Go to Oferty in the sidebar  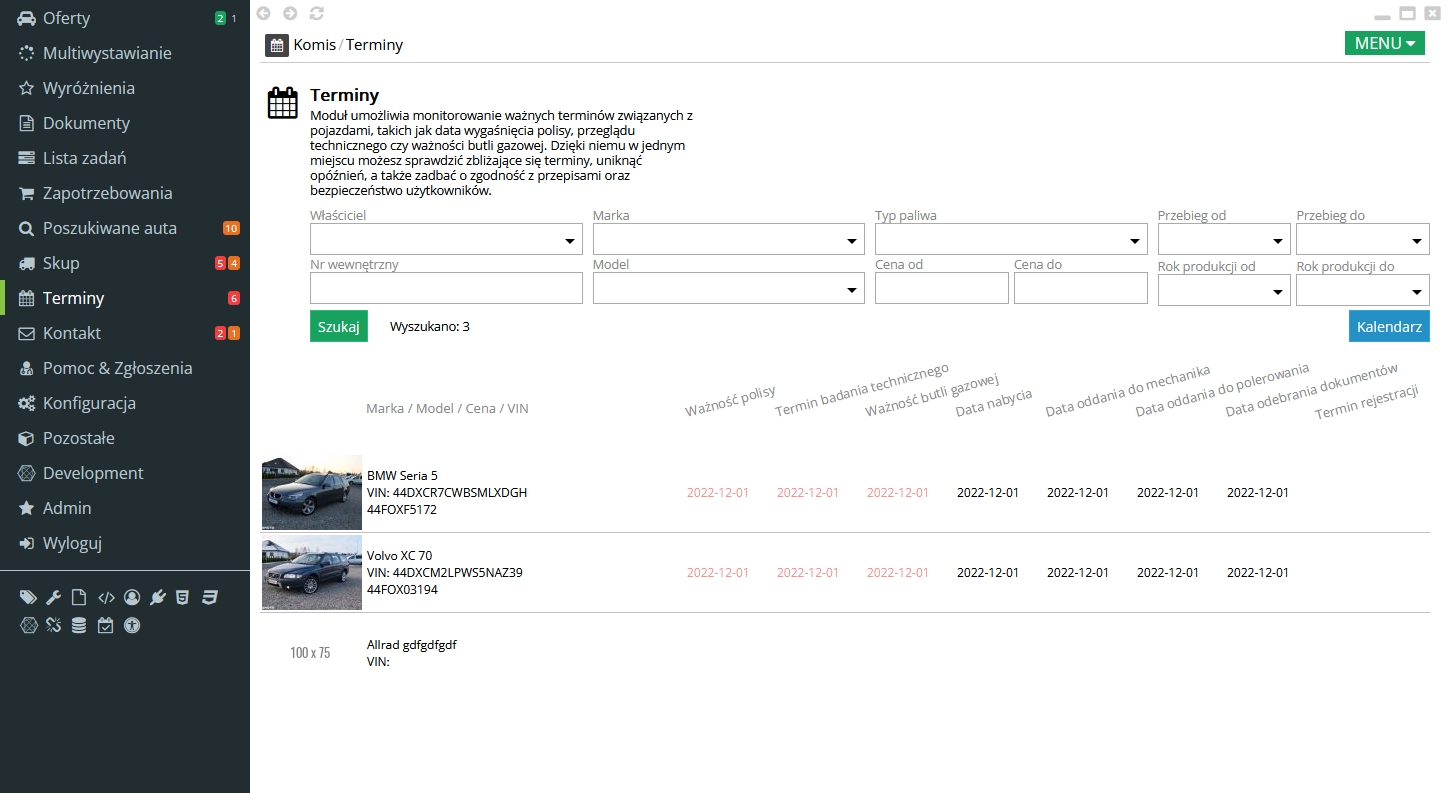click(x=66, y=18)
